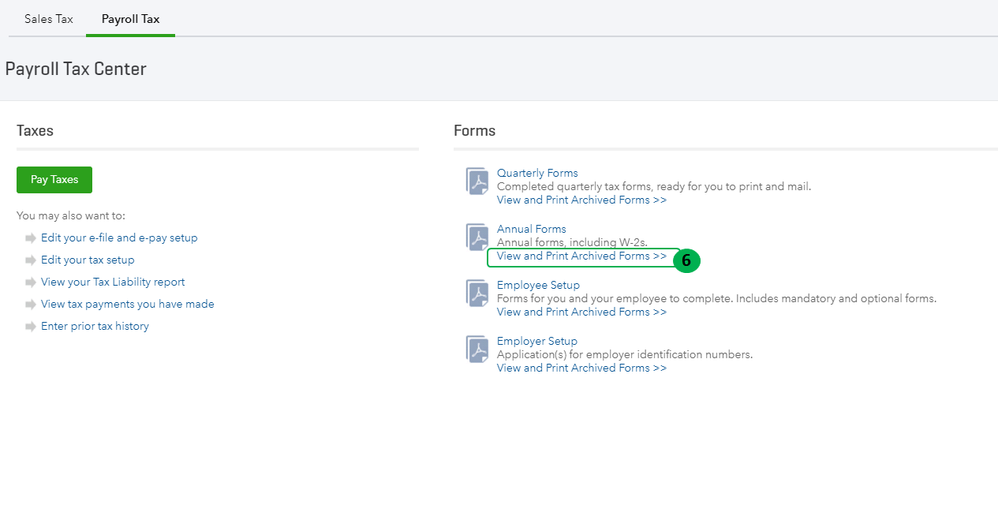Open View tax payments you have made
The image size is (998, 505).
pos(127,304)
